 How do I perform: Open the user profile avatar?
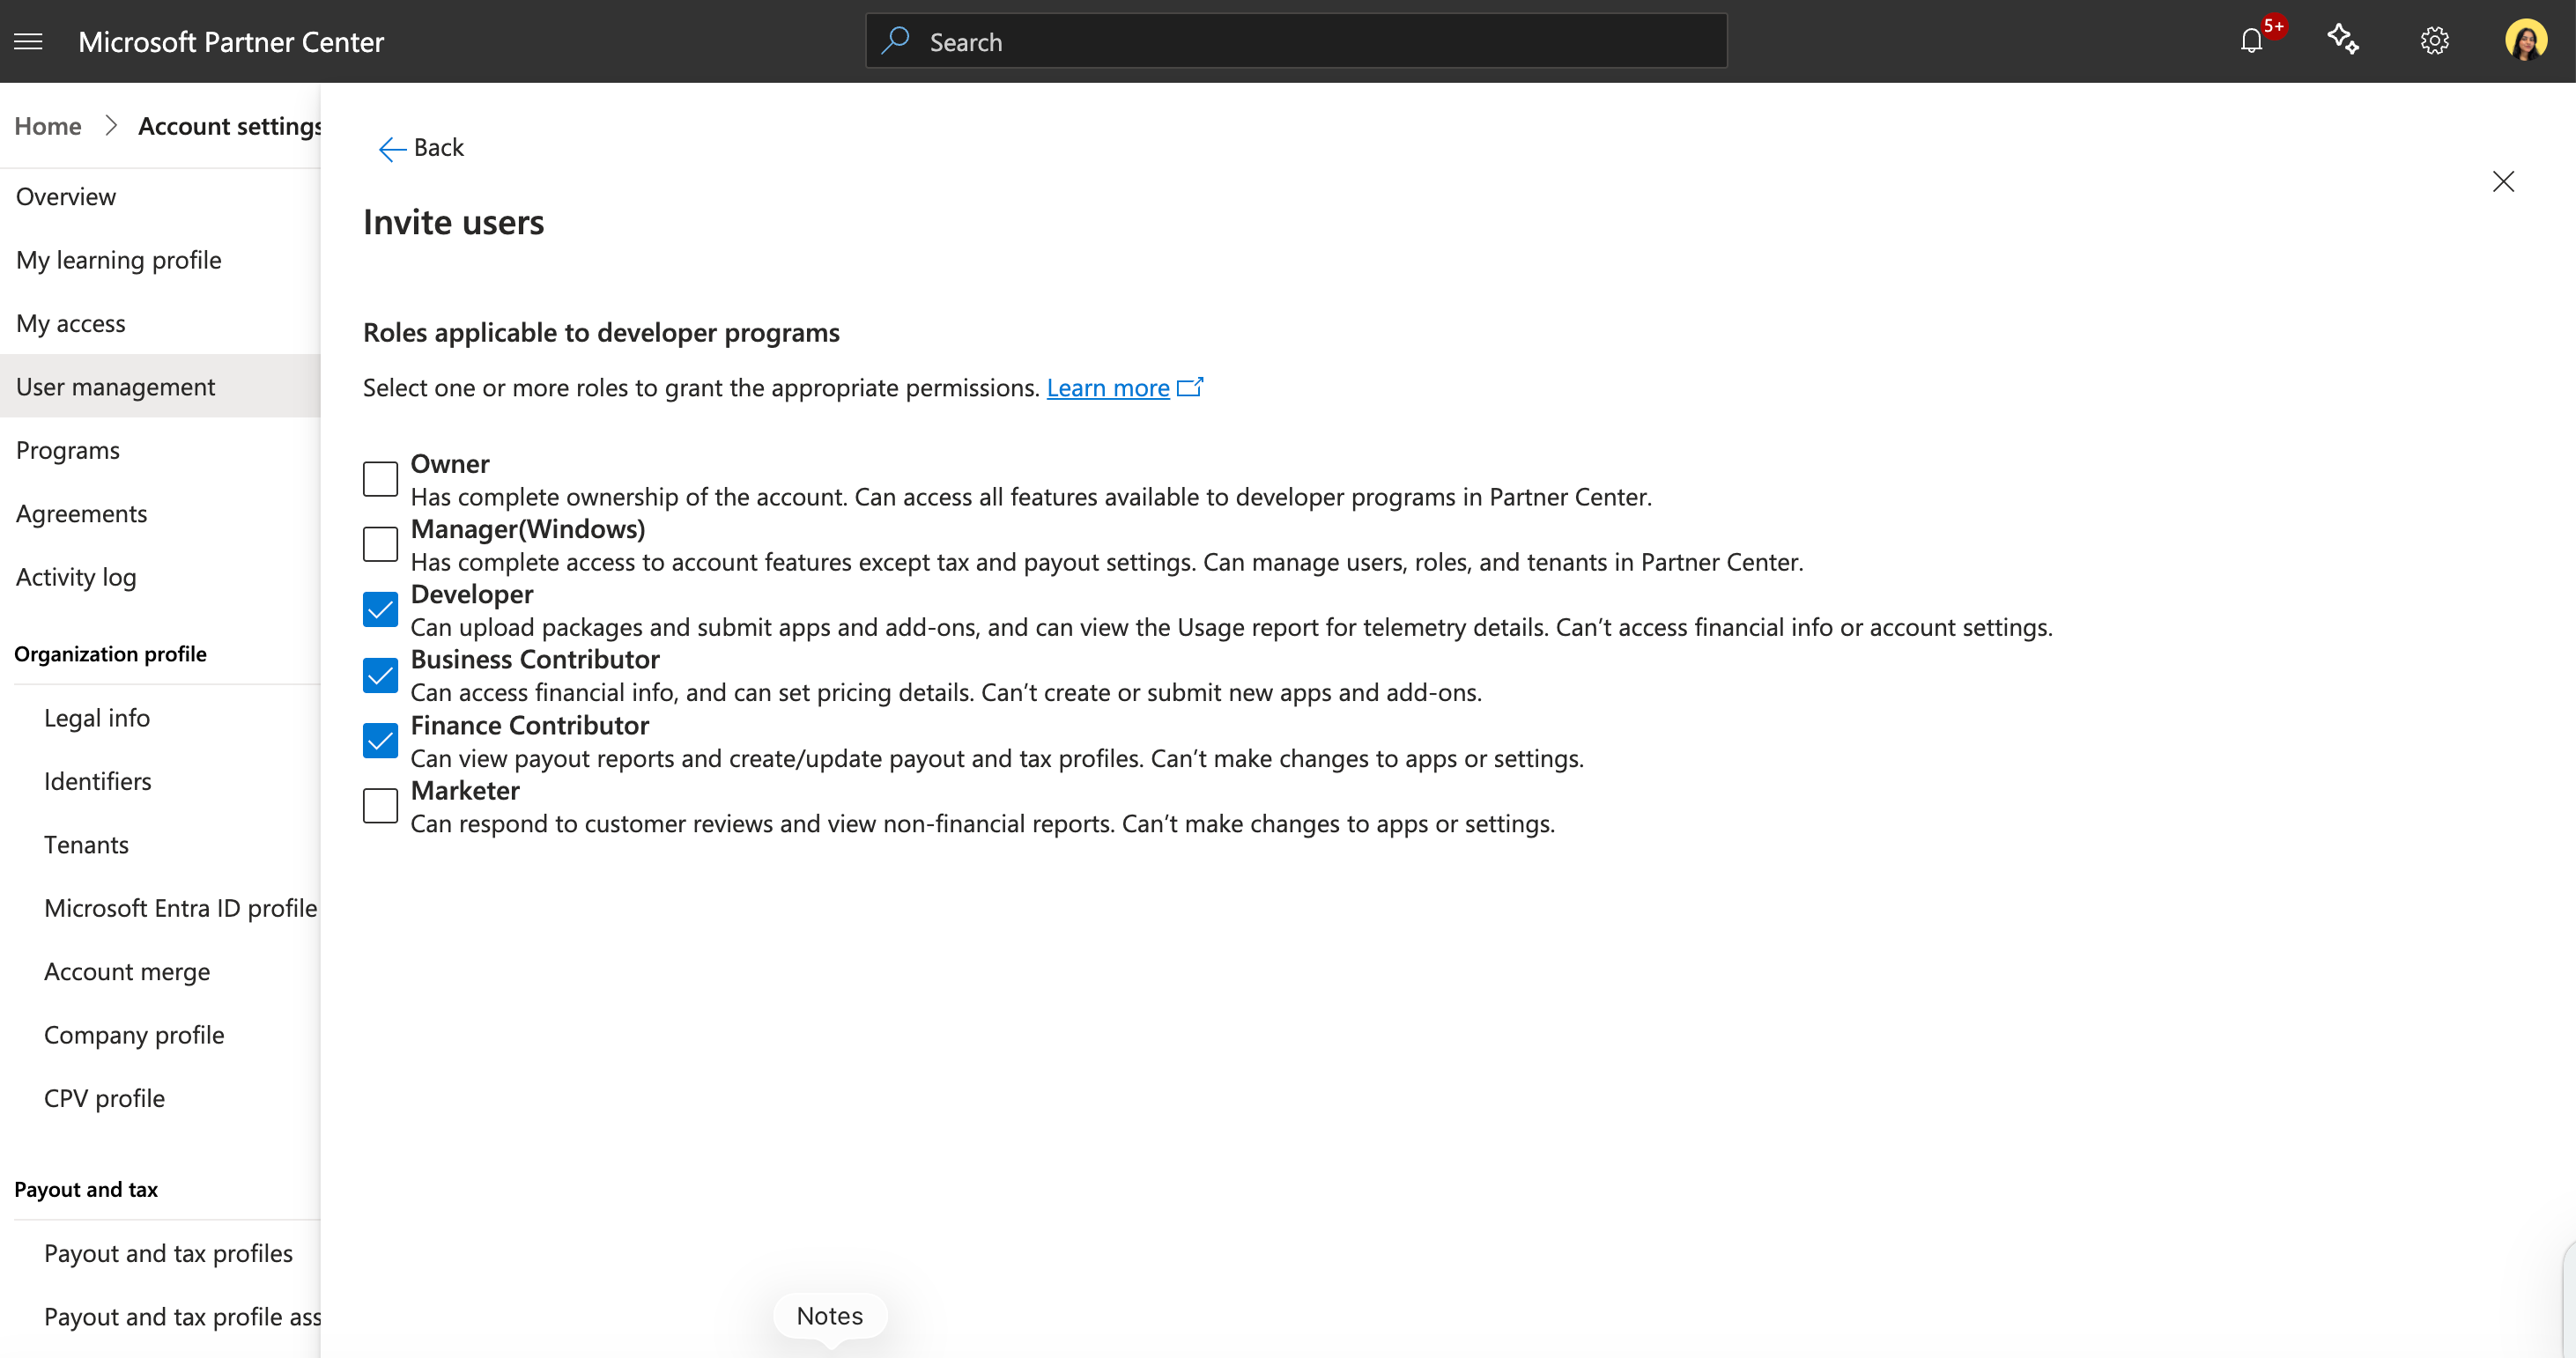2526,41
